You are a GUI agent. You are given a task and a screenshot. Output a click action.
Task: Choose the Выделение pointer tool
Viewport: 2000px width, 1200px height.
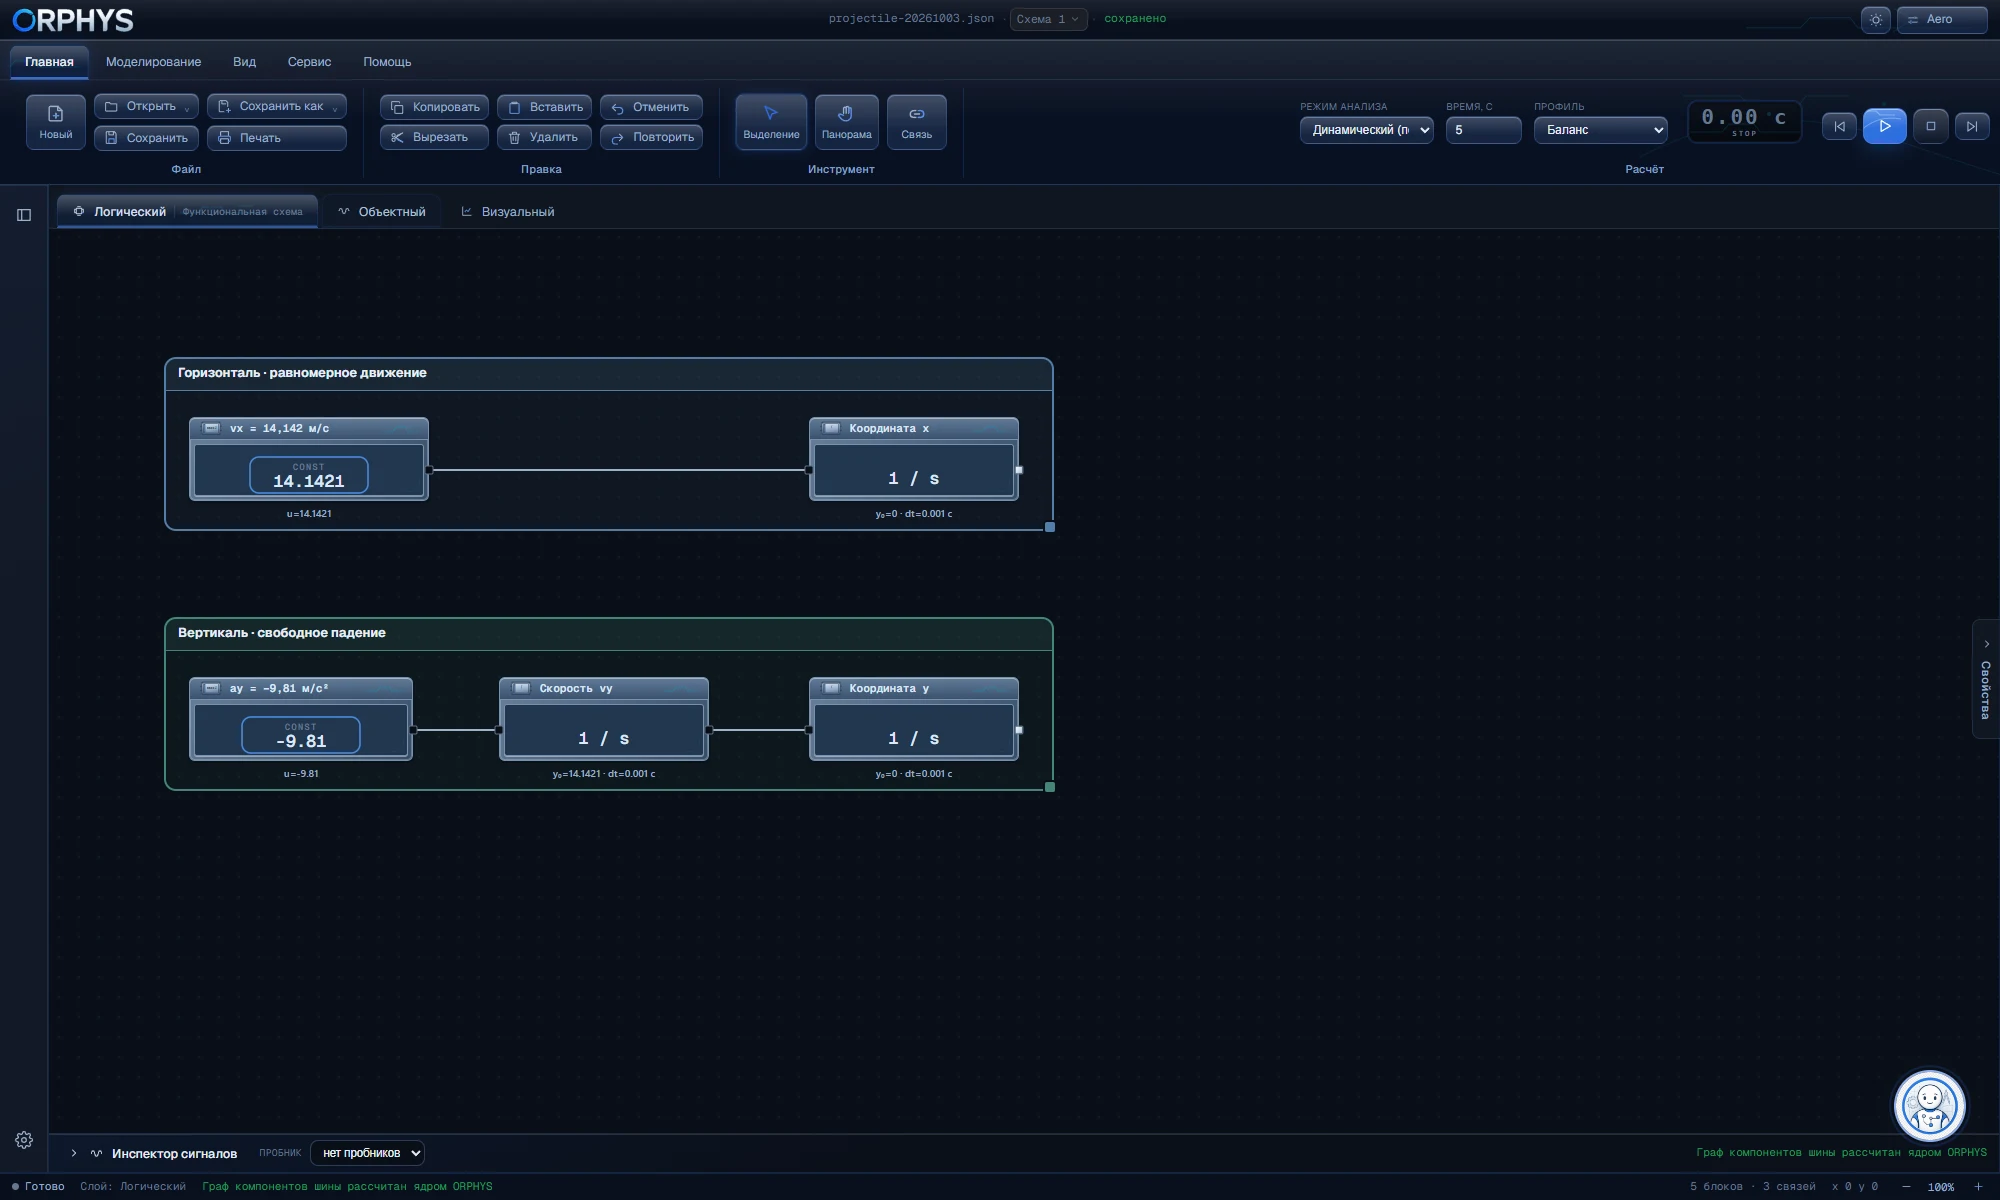tap(771, 122)
